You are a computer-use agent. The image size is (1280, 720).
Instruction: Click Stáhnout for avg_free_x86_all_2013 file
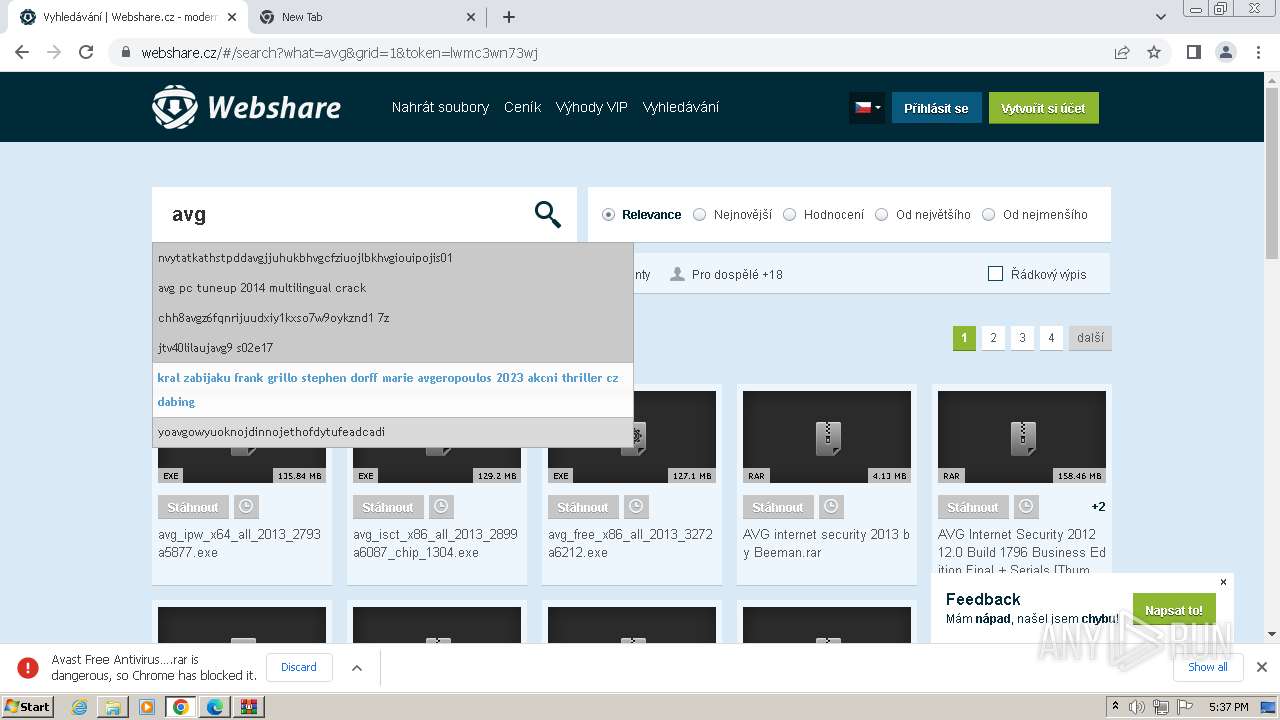click(583, 507)
